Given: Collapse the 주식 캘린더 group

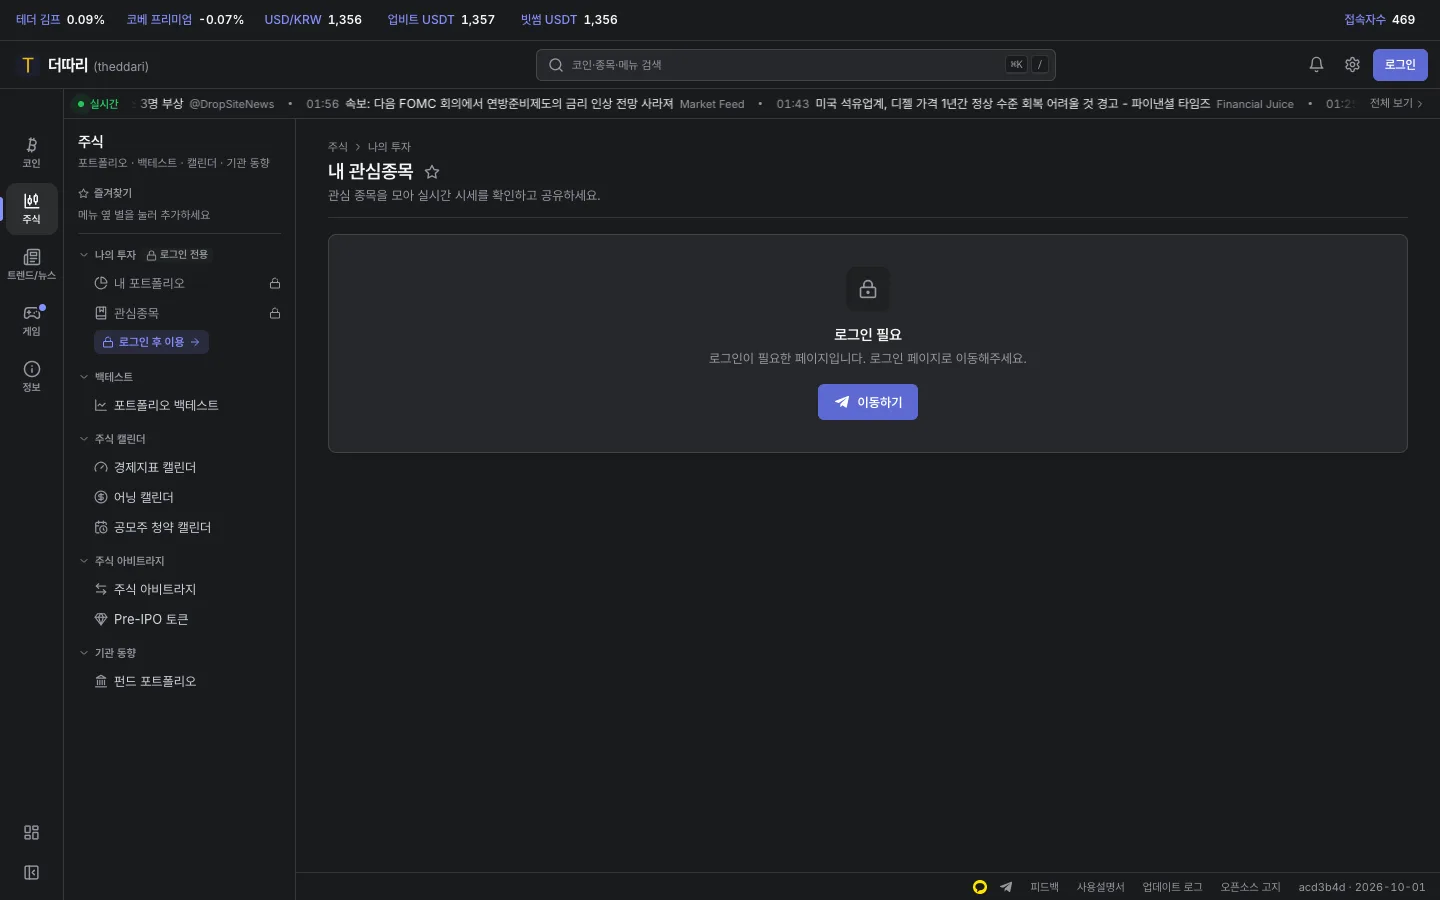Looking at the screenshot, I should 112,439.
